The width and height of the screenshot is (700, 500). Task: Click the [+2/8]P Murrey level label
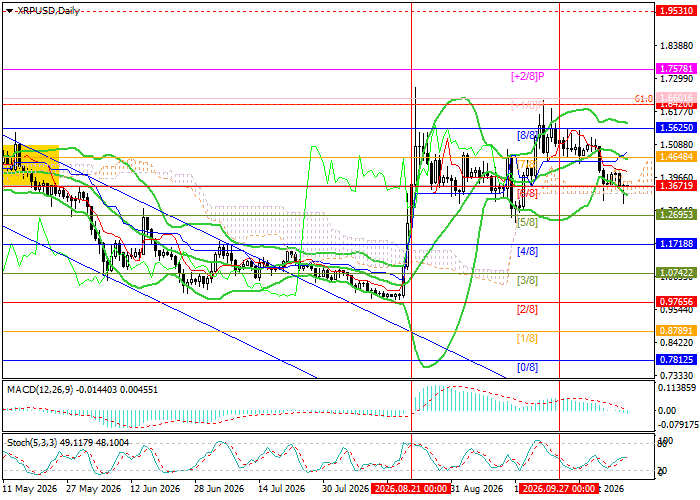528,76
